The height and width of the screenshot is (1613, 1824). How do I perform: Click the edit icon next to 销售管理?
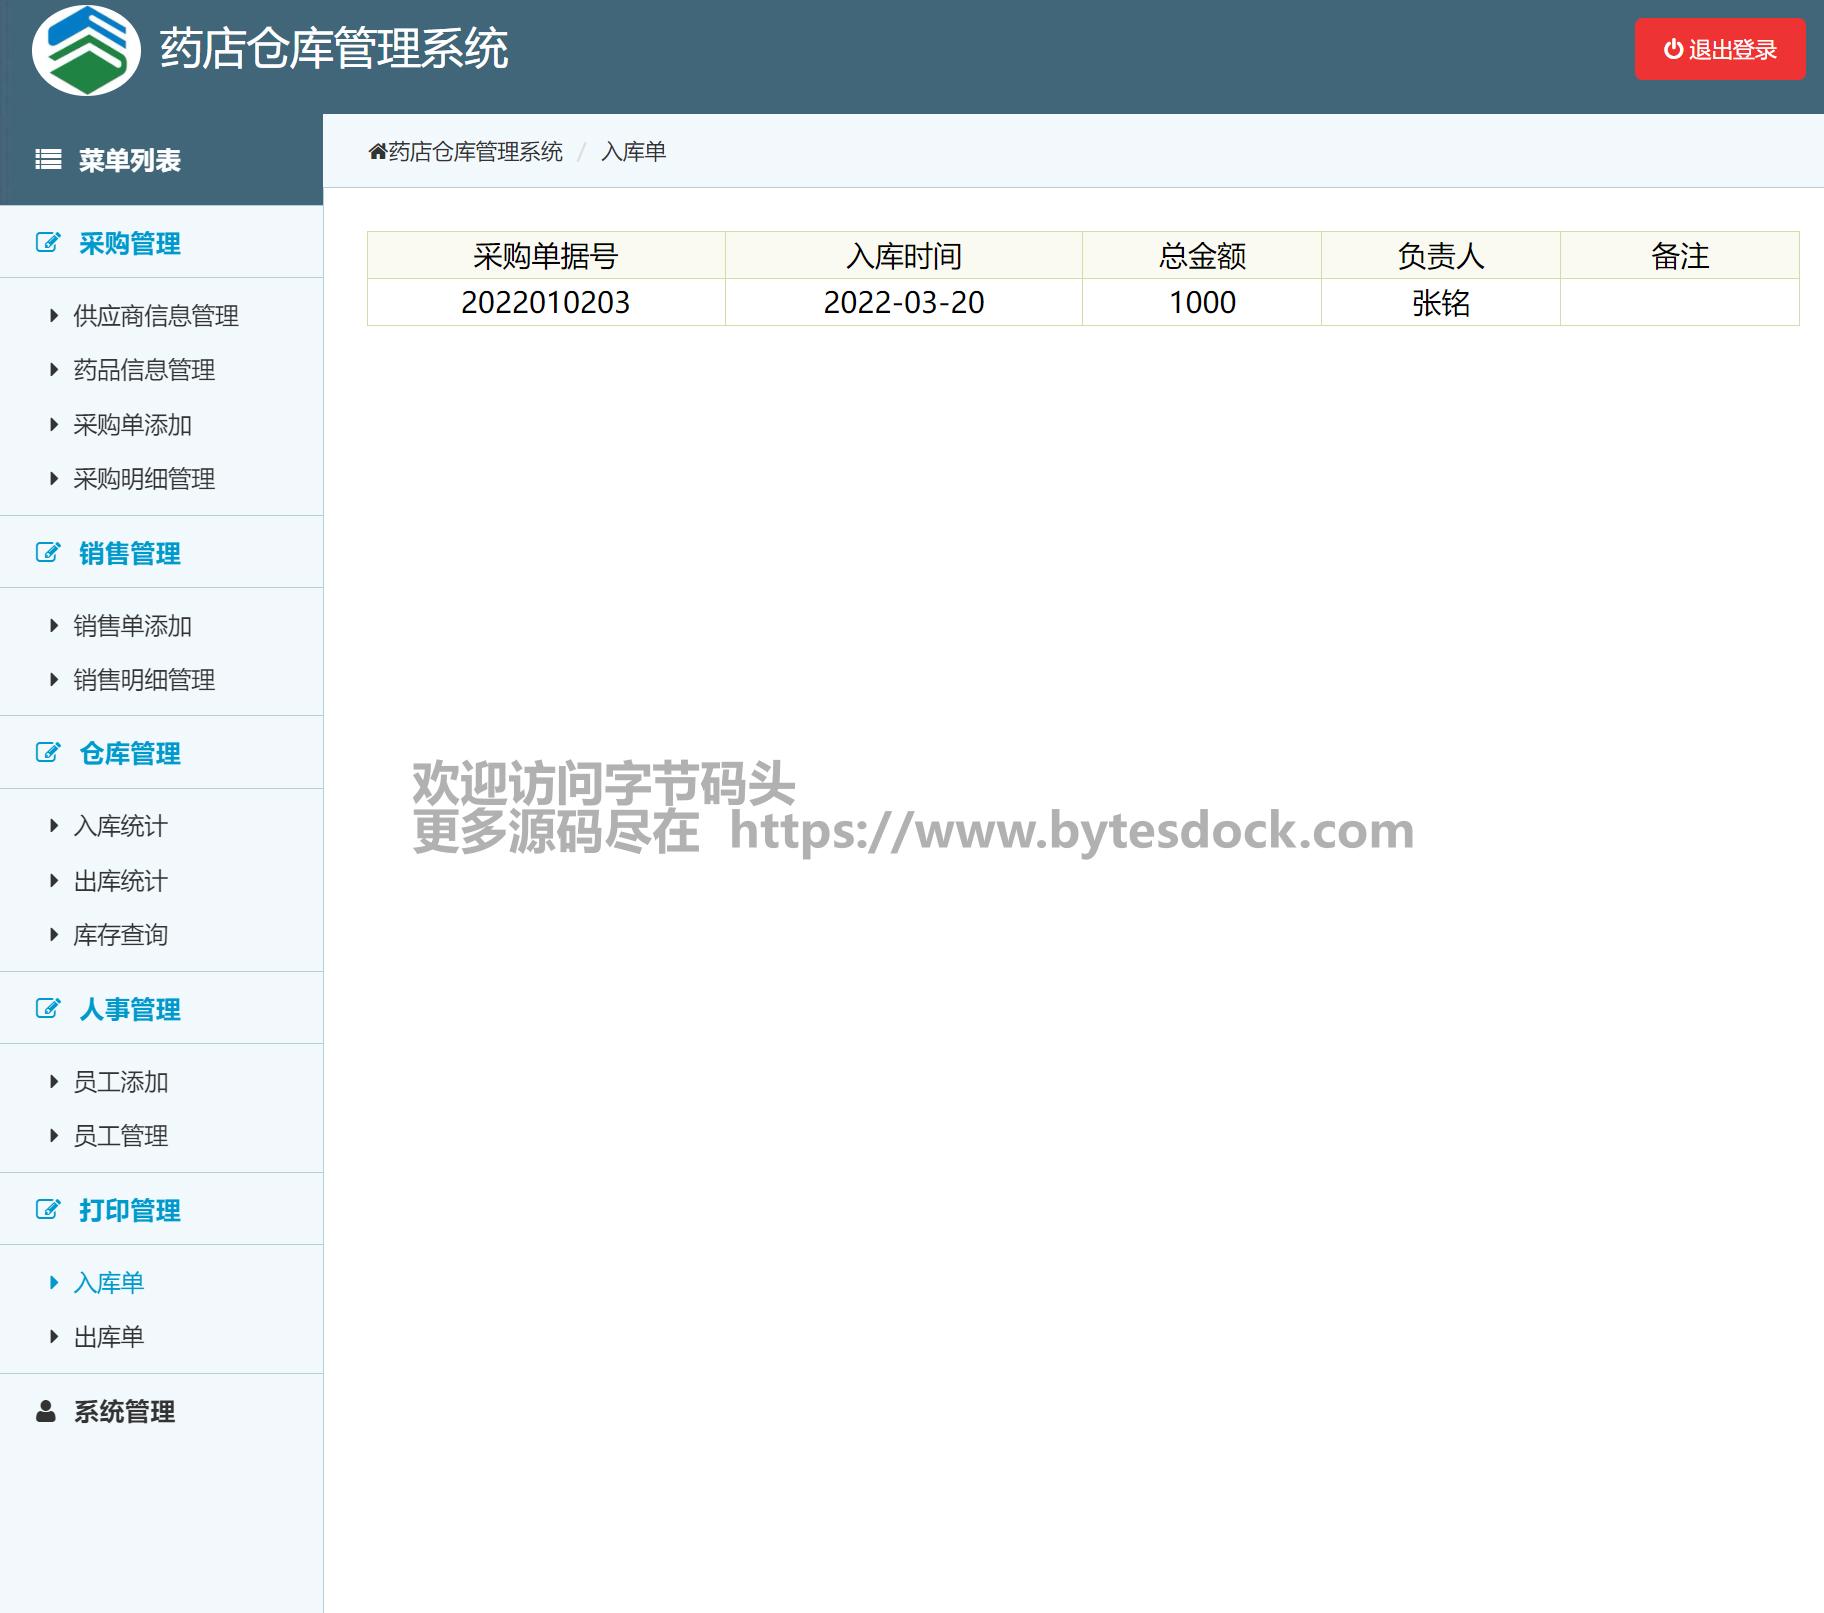coord(48,553)
